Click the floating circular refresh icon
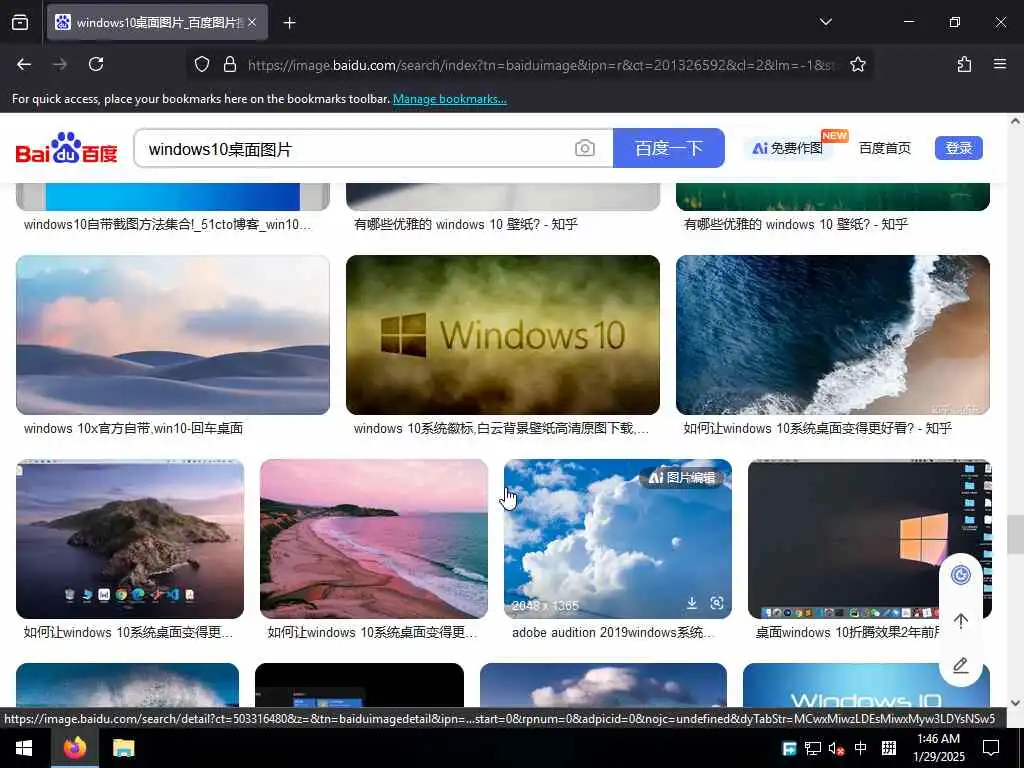The width and height of the screenshot is (1024, 768). (961, 575)
